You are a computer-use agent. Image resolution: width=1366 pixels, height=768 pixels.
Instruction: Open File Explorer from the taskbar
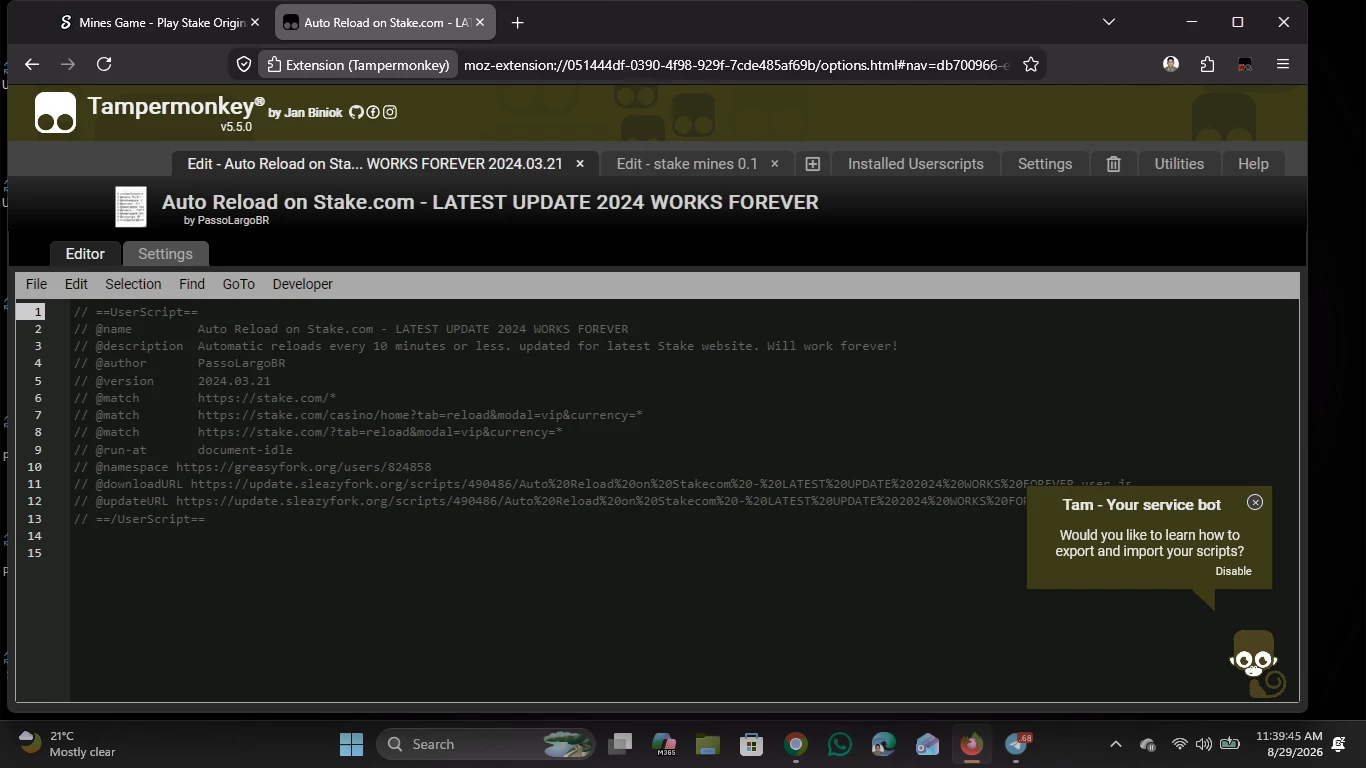[708, 744]
